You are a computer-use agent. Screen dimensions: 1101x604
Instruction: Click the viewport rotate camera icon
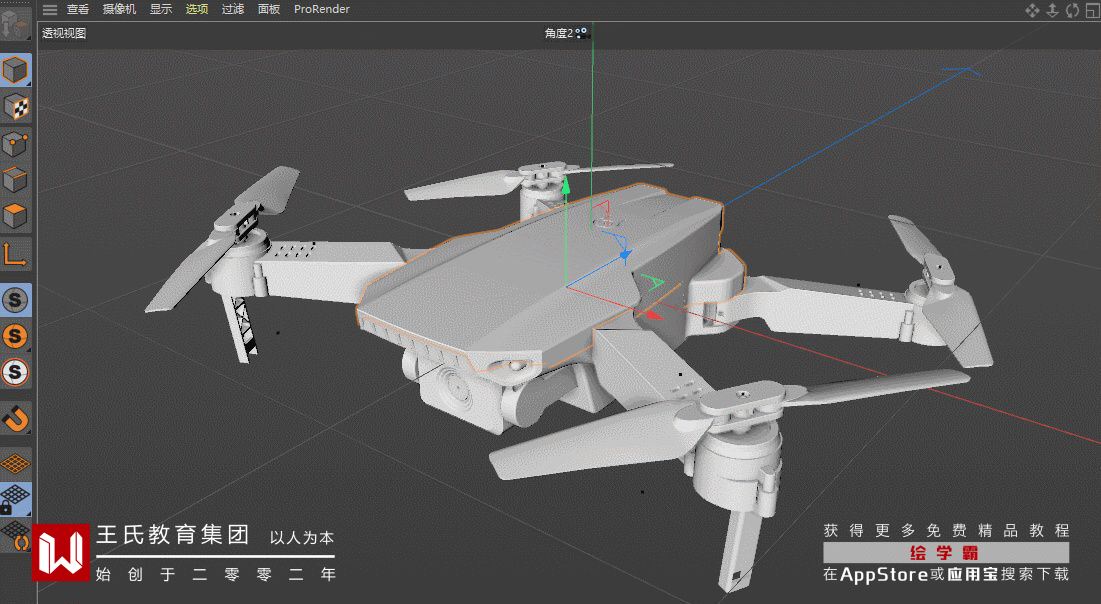click(x=1072, y=10)
